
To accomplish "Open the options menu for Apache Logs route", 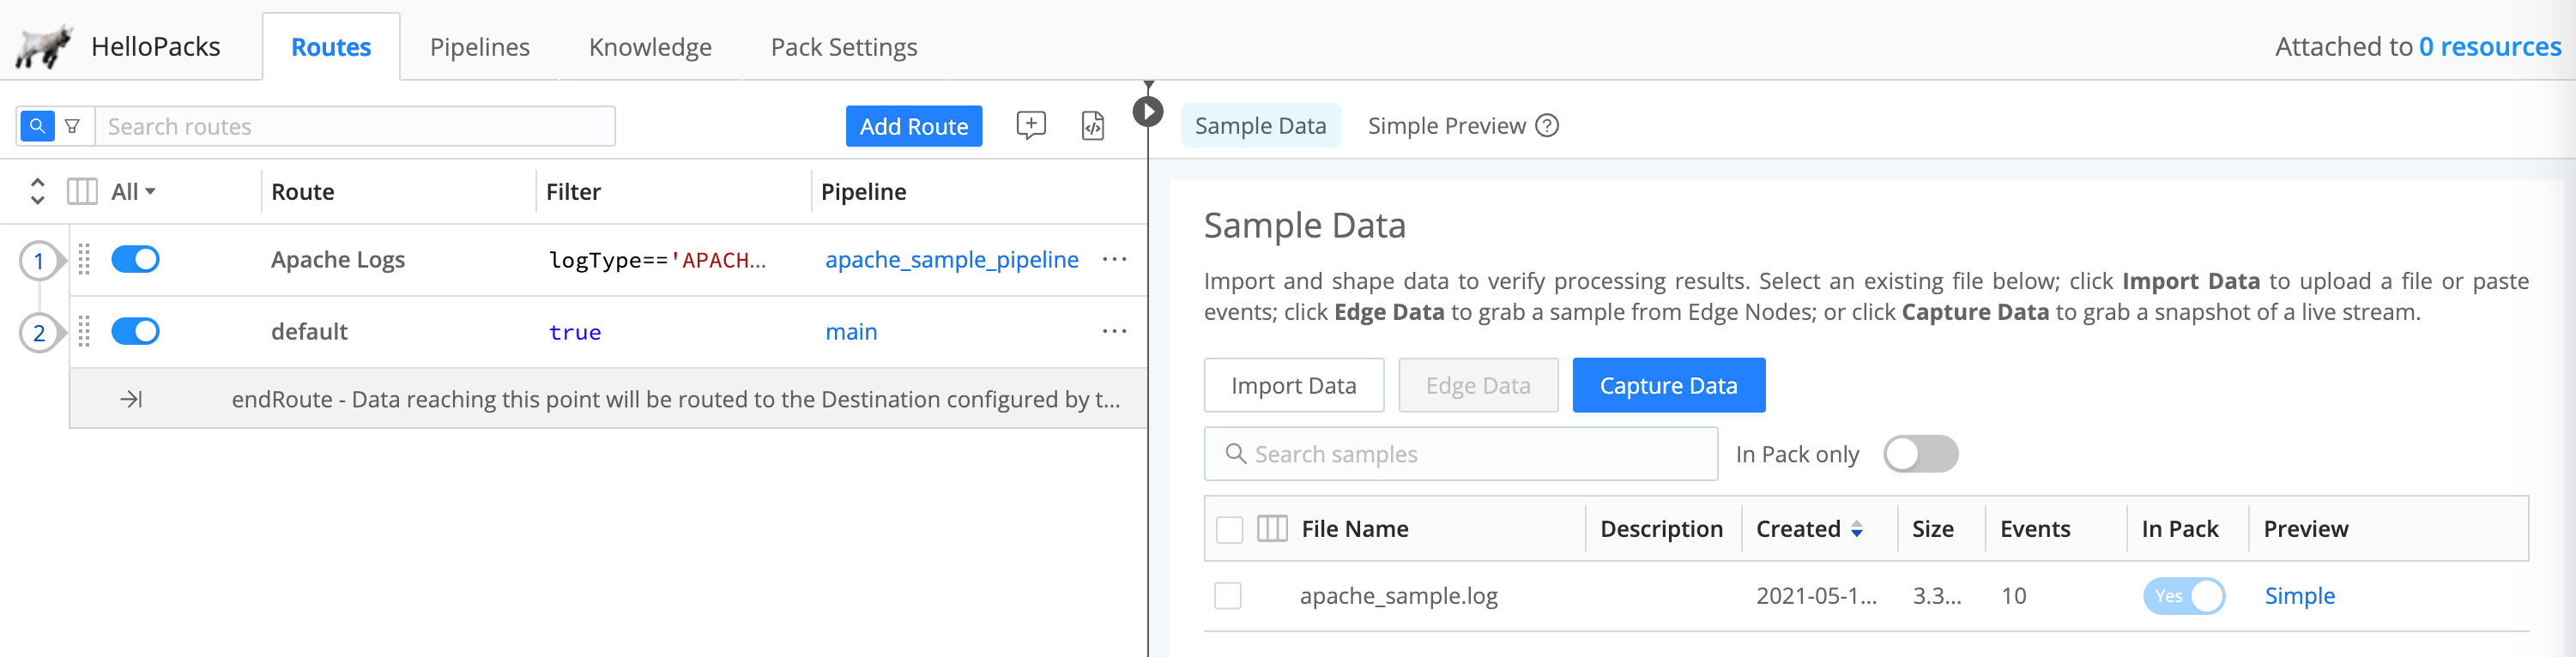I will 1114,259.
